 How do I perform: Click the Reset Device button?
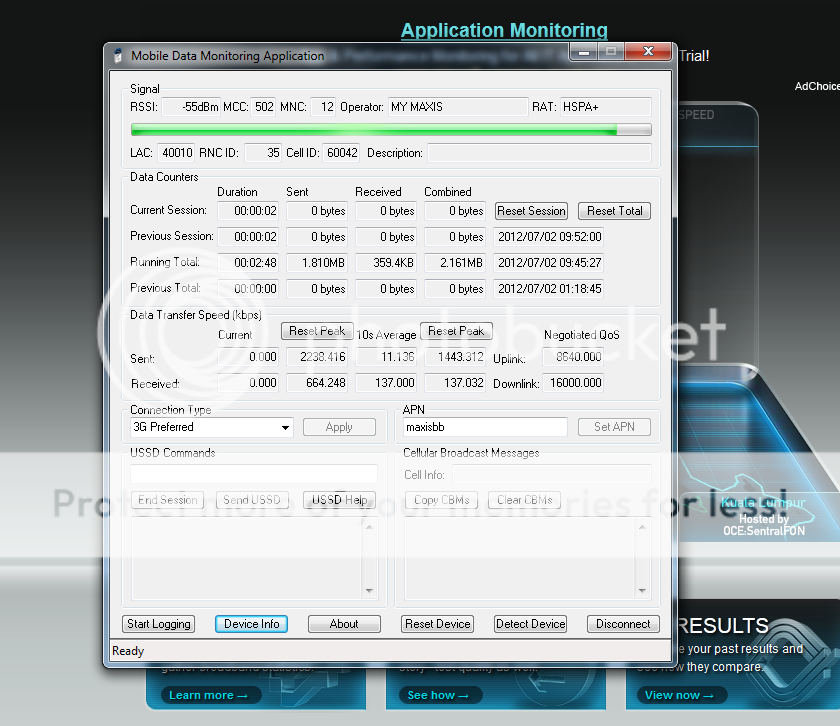click(x=438, y=624)
